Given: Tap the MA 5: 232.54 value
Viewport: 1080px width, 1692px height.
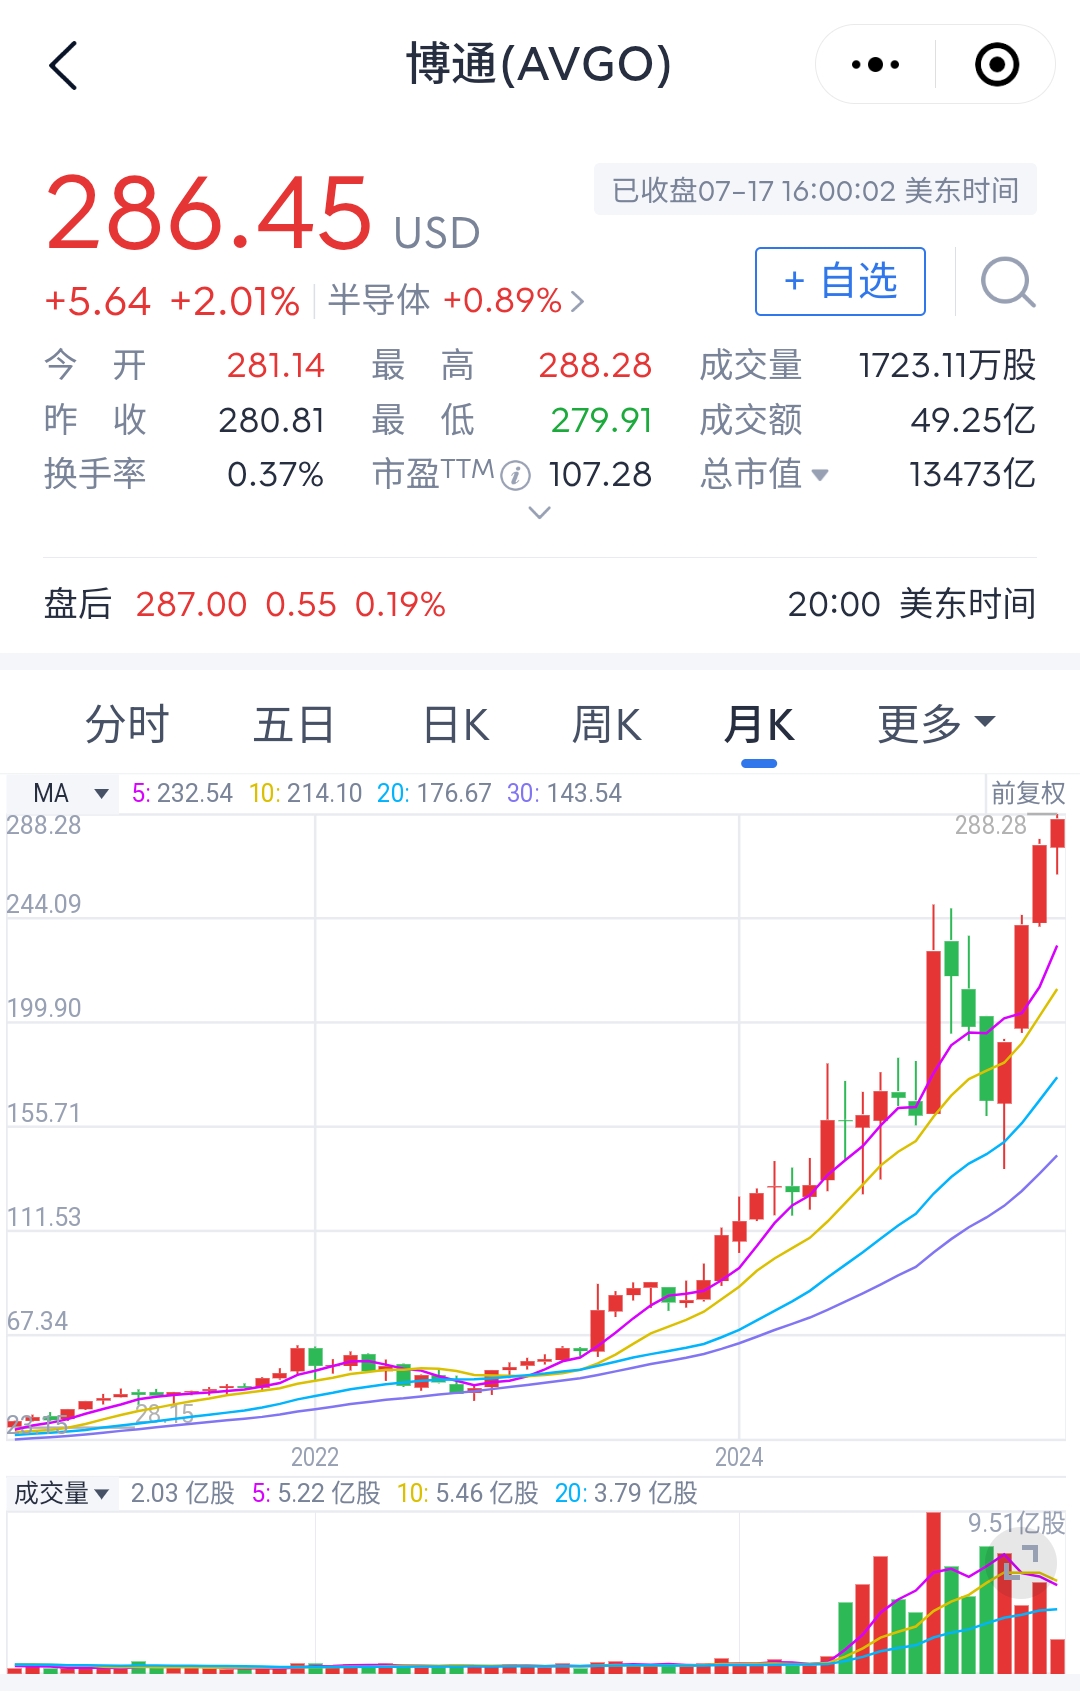Looking at the screenshot, I should tap(182, 794).
